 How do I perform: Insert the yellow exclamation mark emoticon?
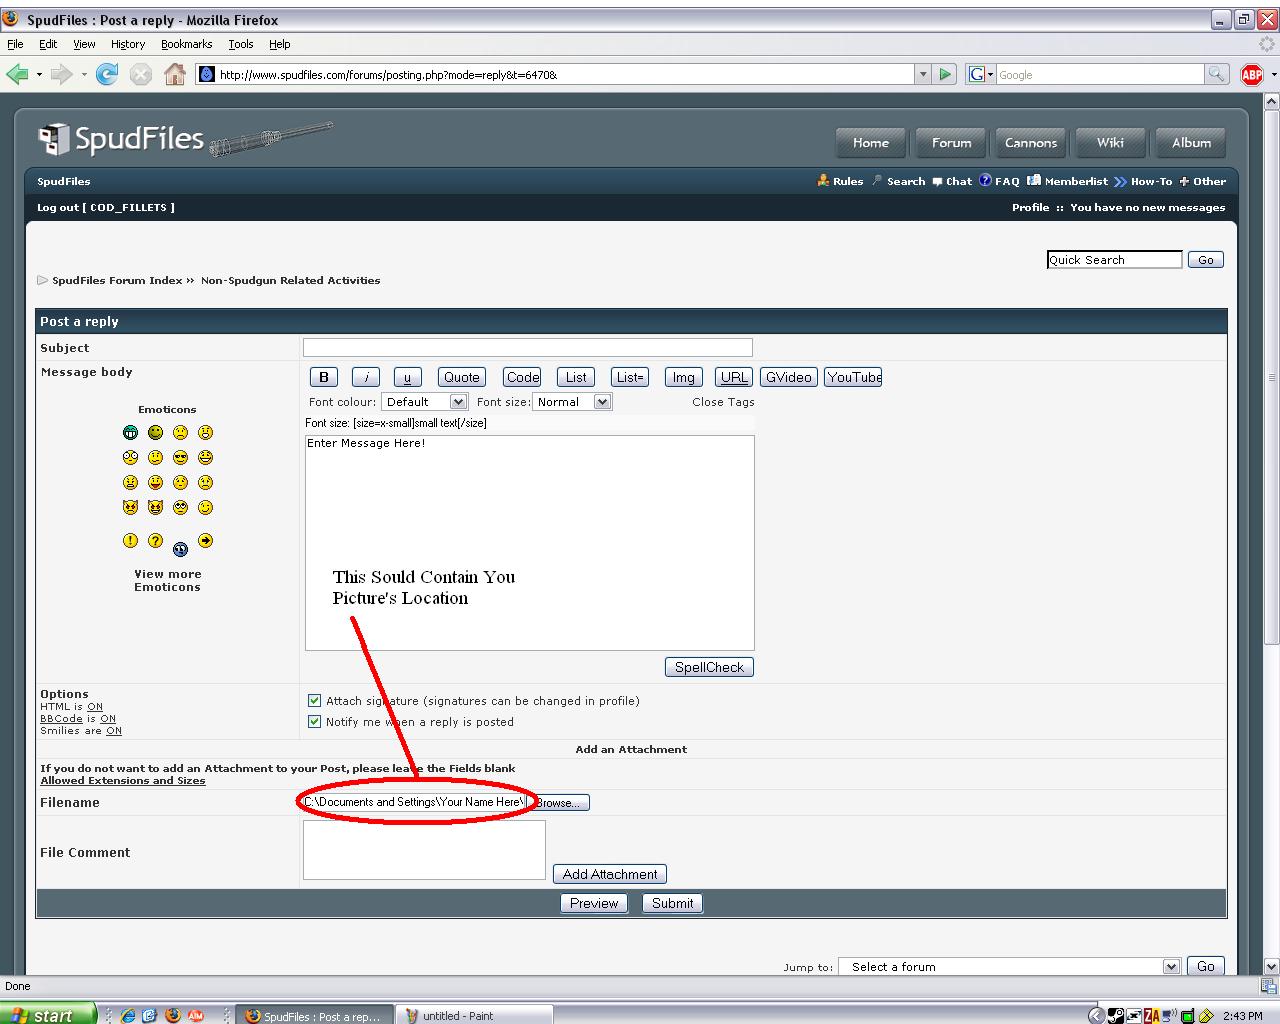point(130,541)
